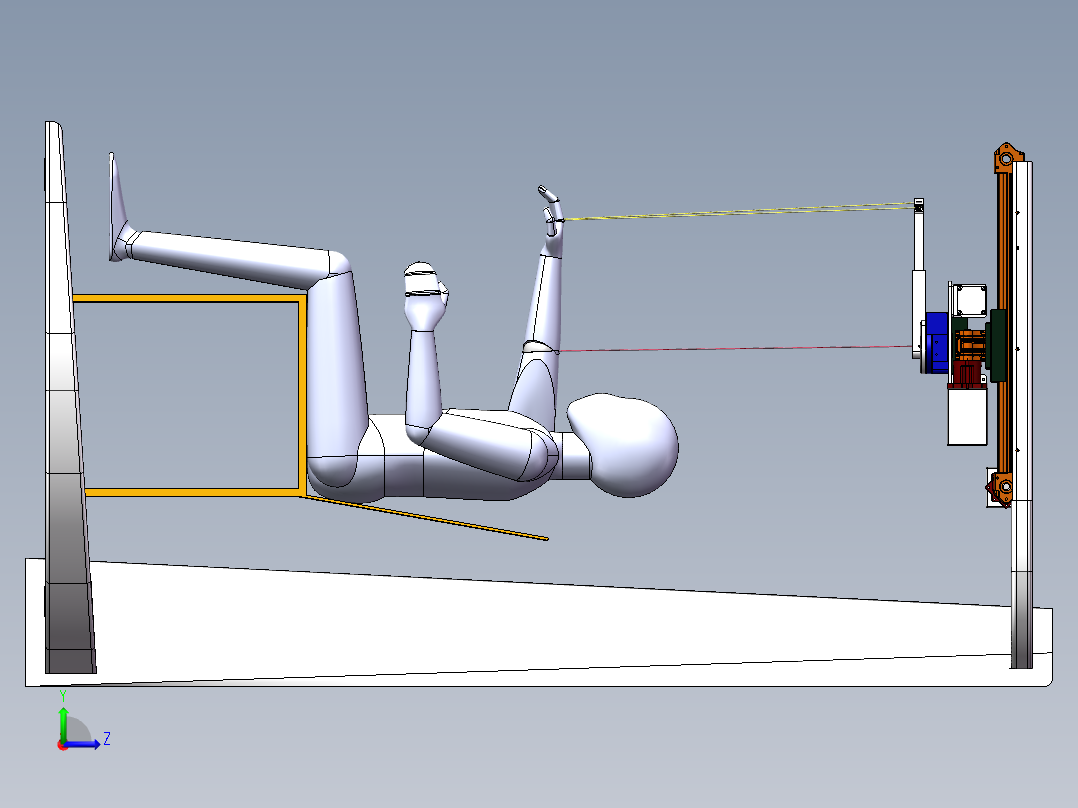Click the red origin dot of the triad
The height and width of the screenshot is (808, 1078).
[x=63, y=745]
